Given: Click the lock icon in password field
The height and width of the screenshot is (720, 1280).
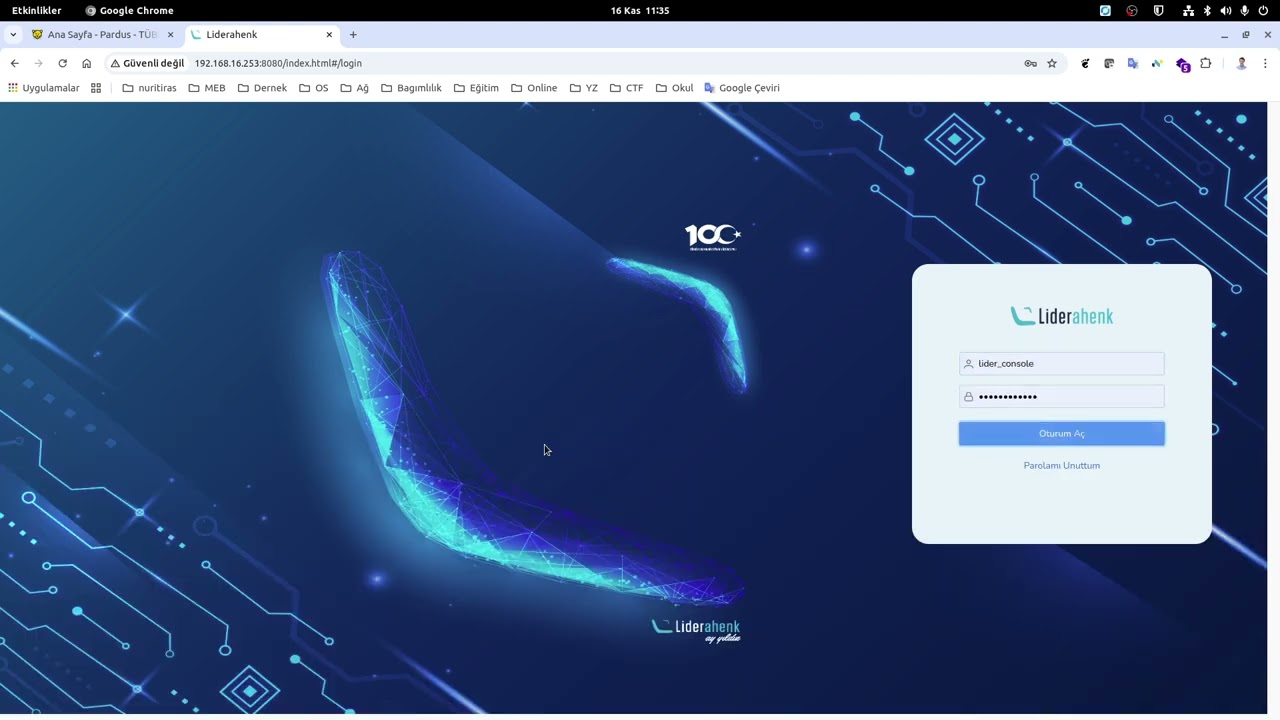Looking at the screenshot, I should [968, 397].
